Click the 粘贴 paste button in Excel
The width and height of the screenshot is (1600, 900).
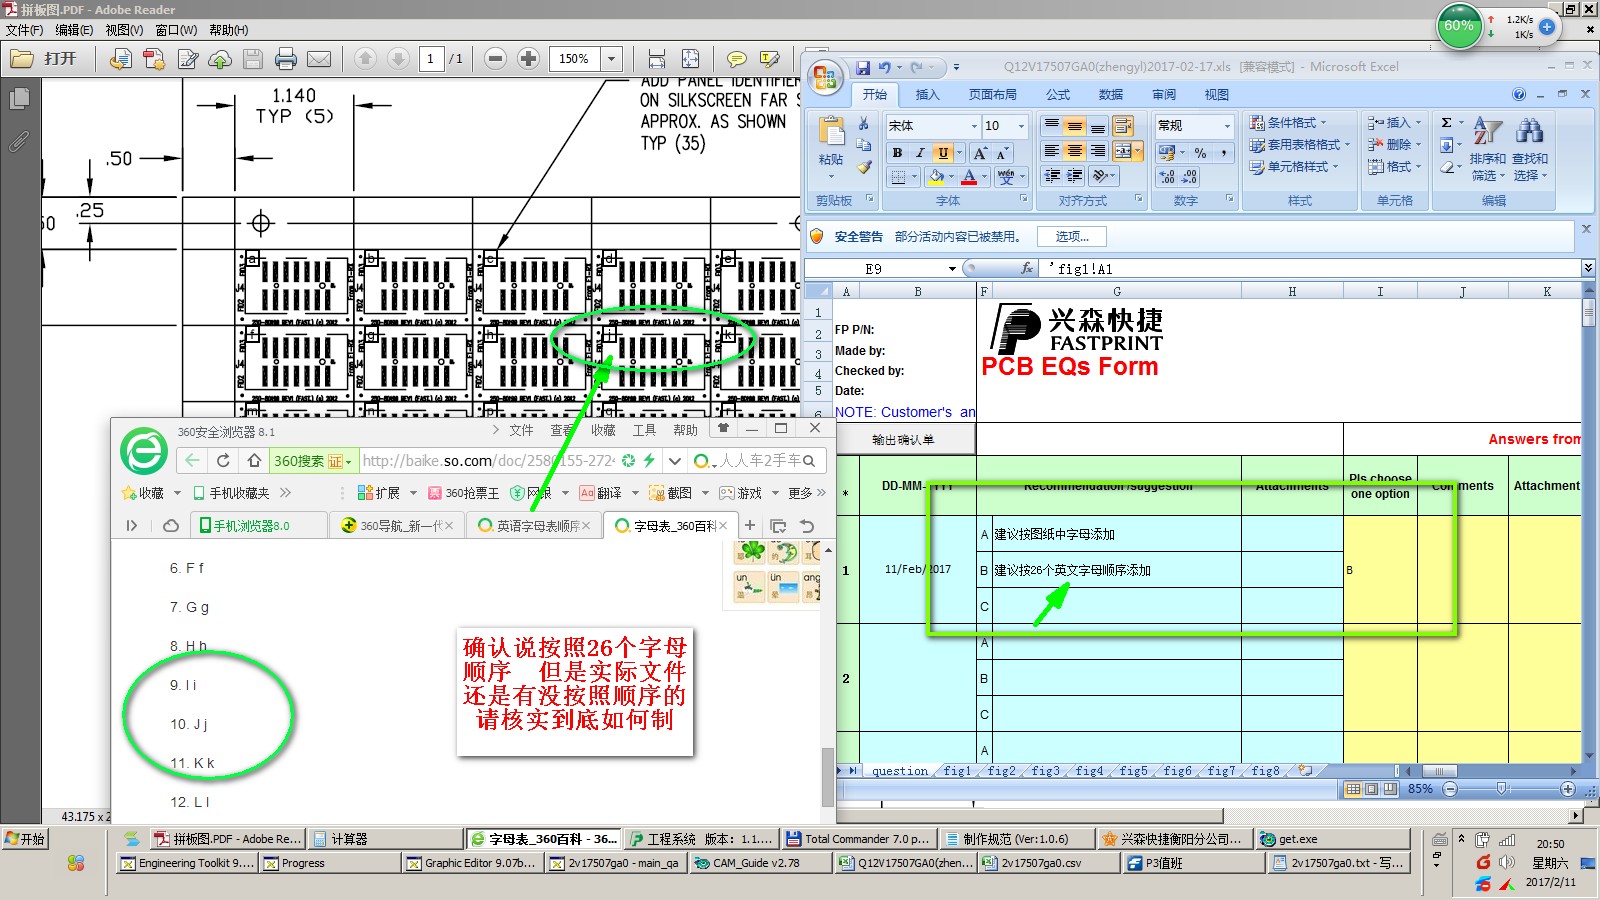(x=831, y=146)
